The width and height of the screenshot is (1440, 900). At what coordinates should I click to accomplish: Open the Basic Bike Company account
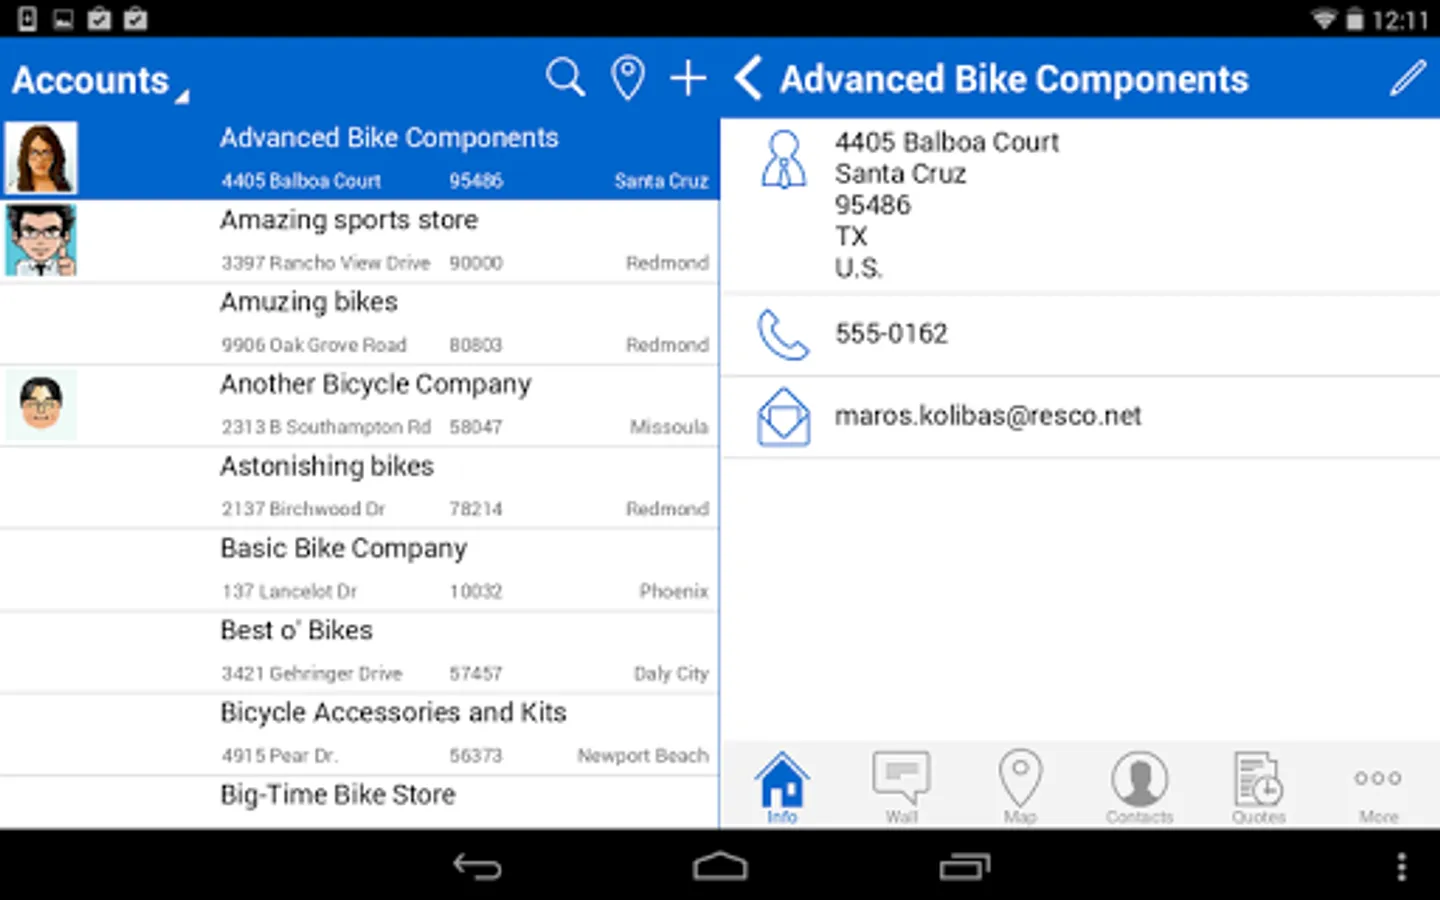pos(359,569)
